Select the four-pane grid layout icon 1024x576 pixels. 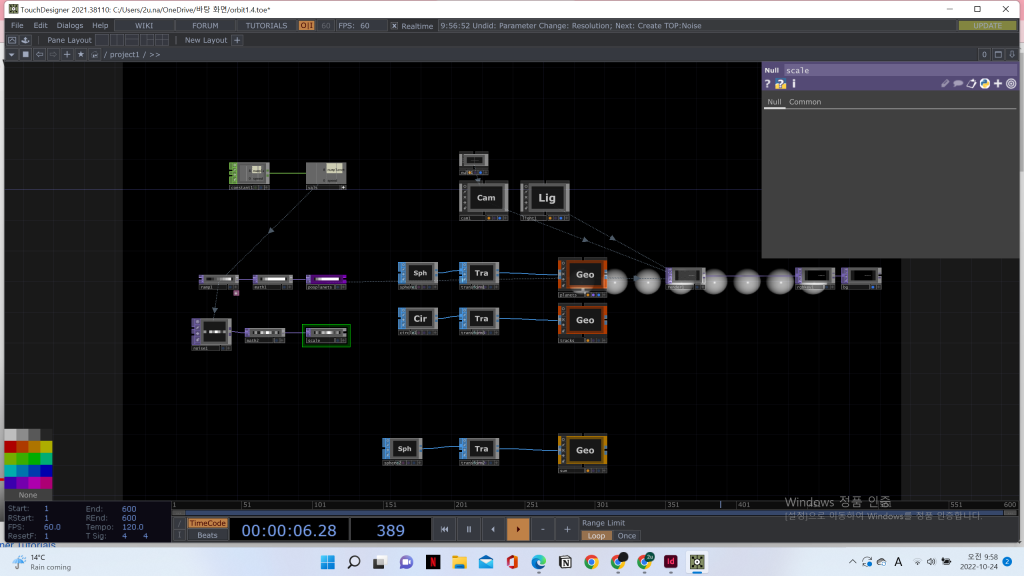coord(162,40)
